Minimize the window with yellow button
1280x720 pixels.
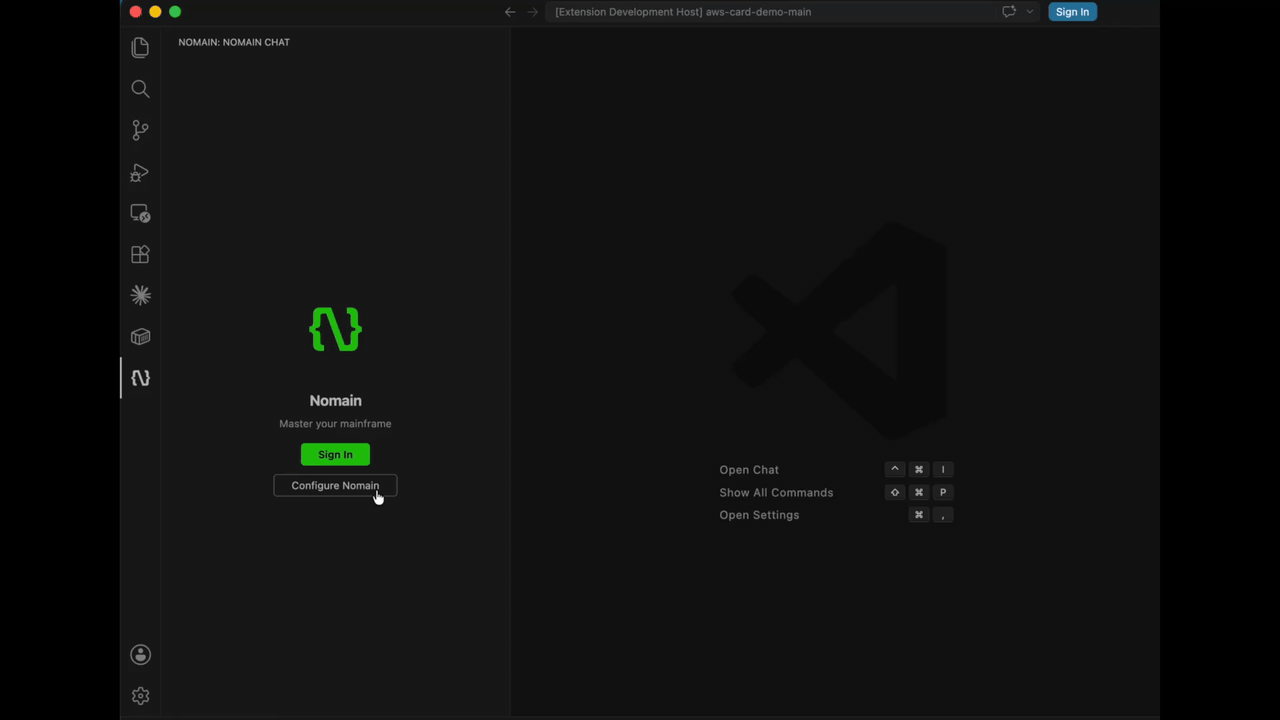(x=155, y=12)
